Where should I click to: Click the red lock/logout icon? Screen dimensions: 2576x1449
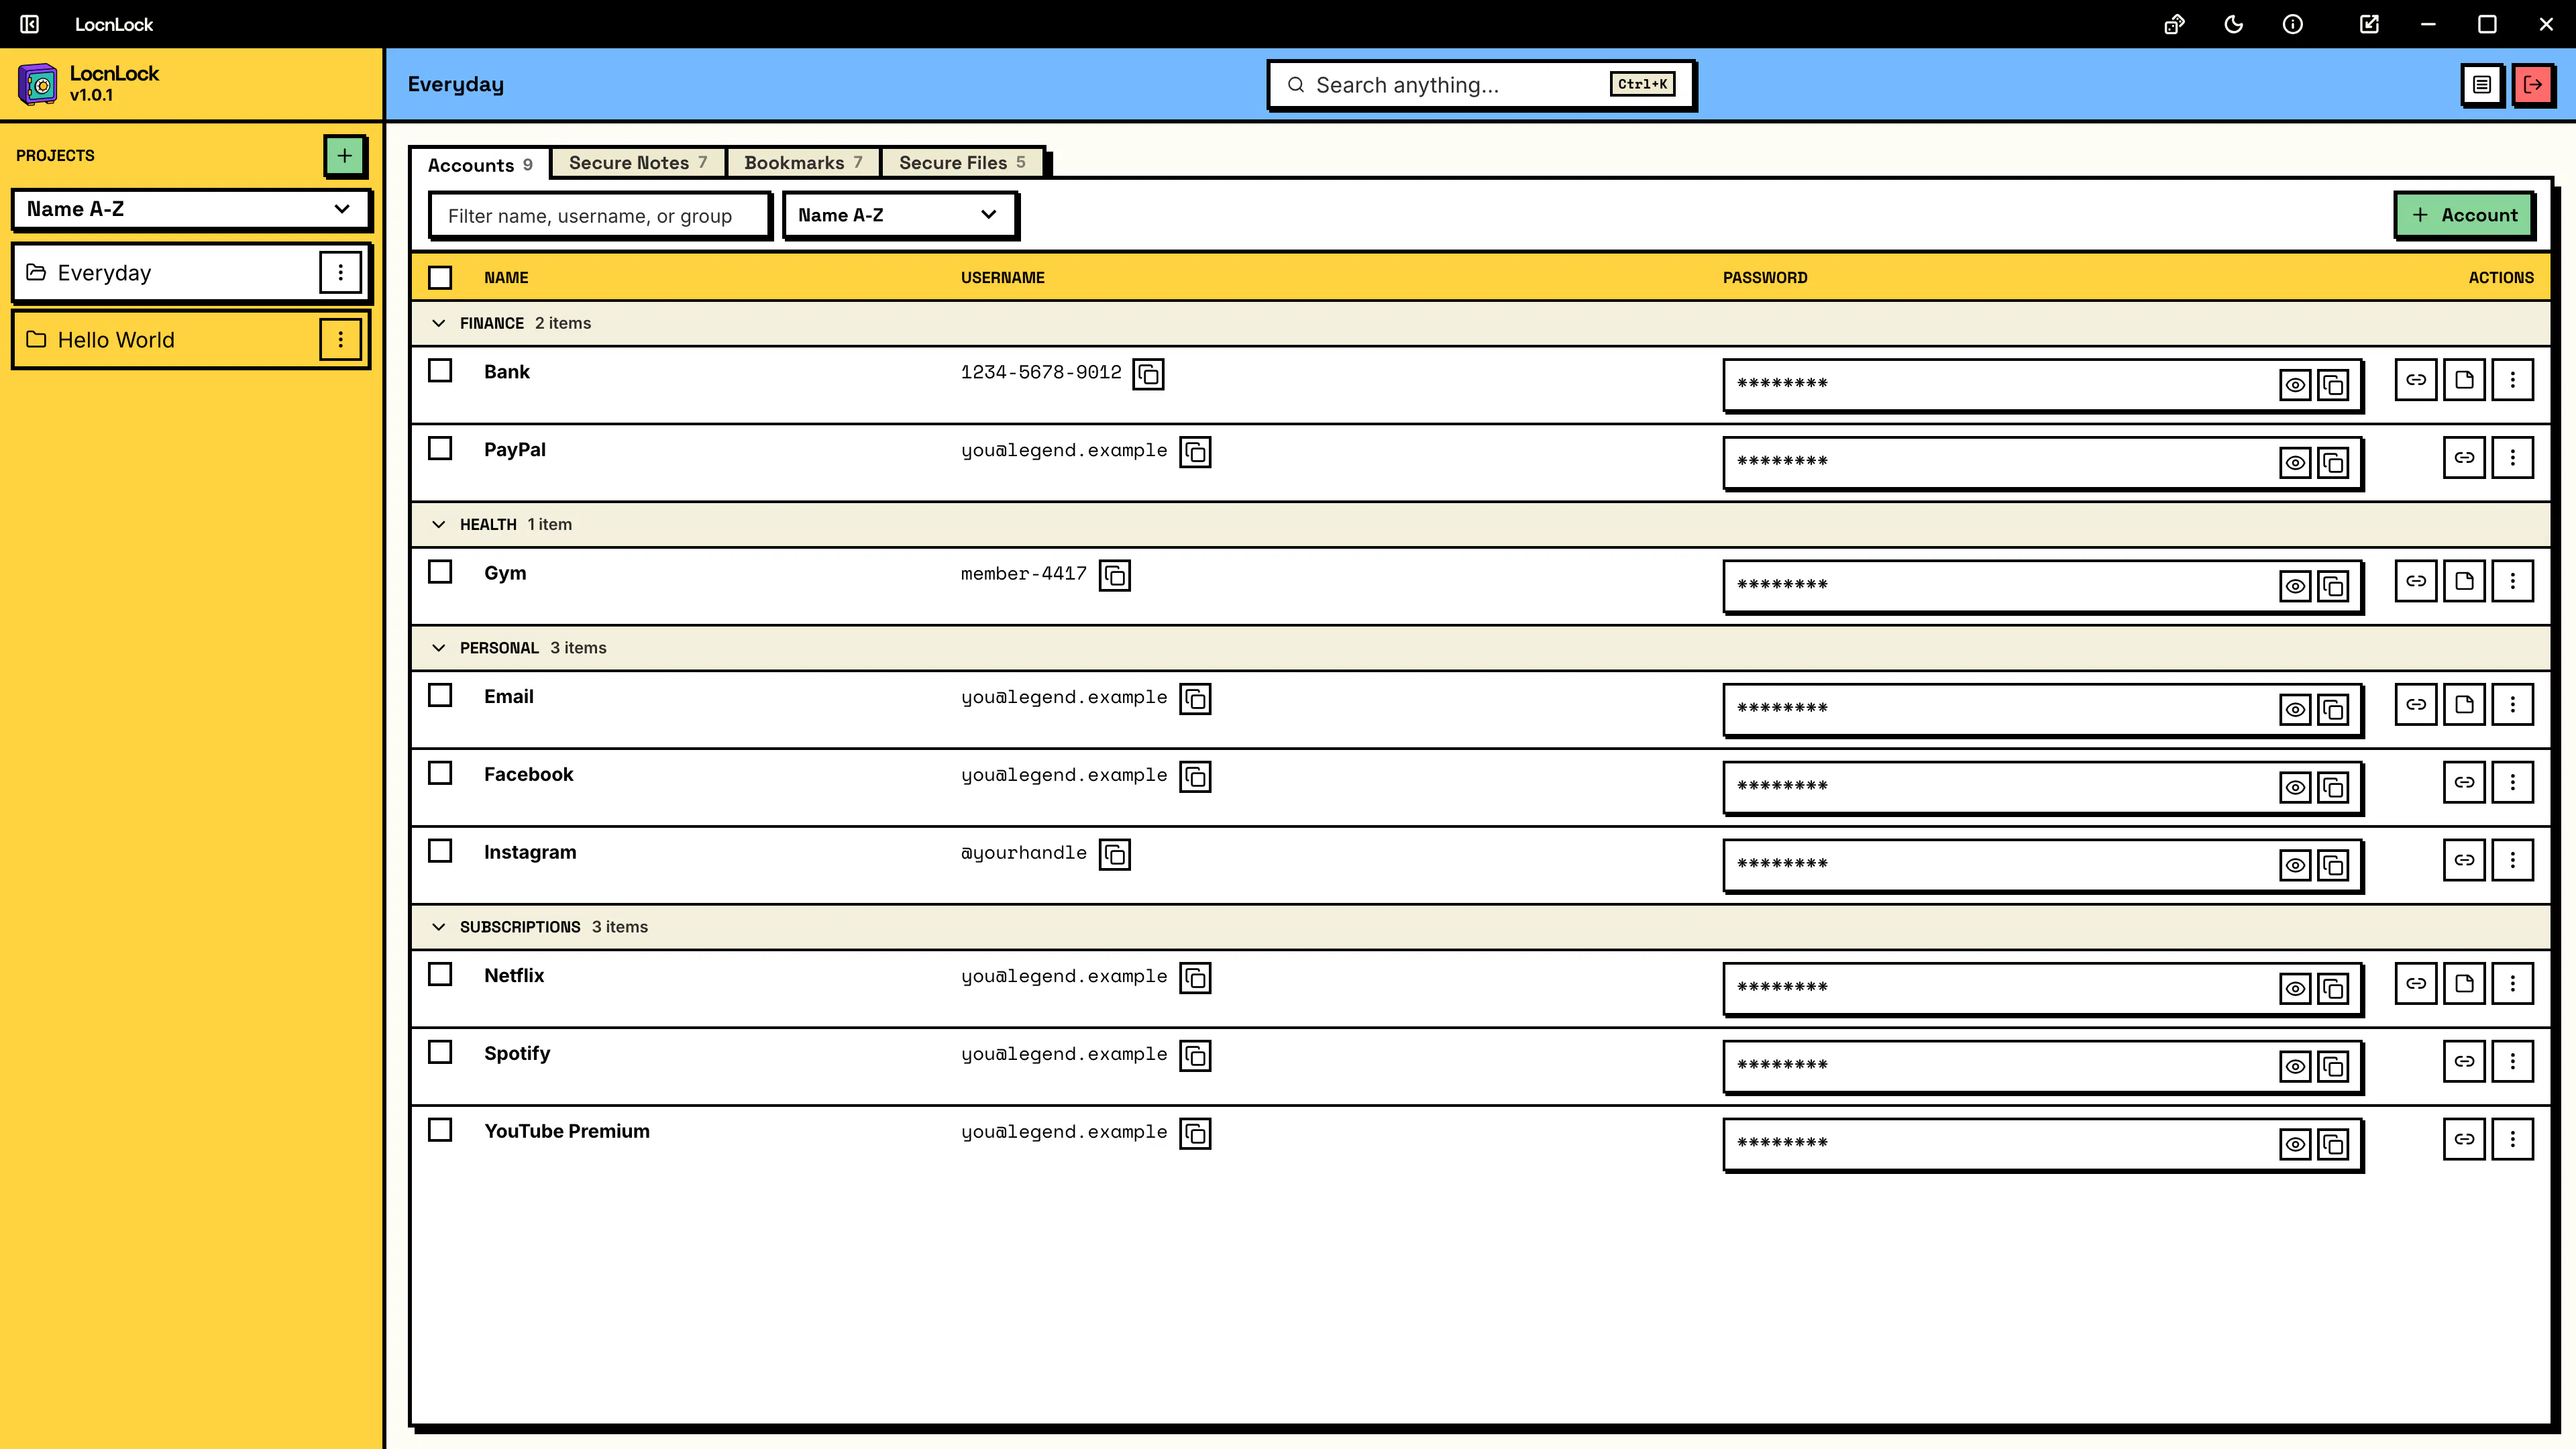pos(2533,85)
